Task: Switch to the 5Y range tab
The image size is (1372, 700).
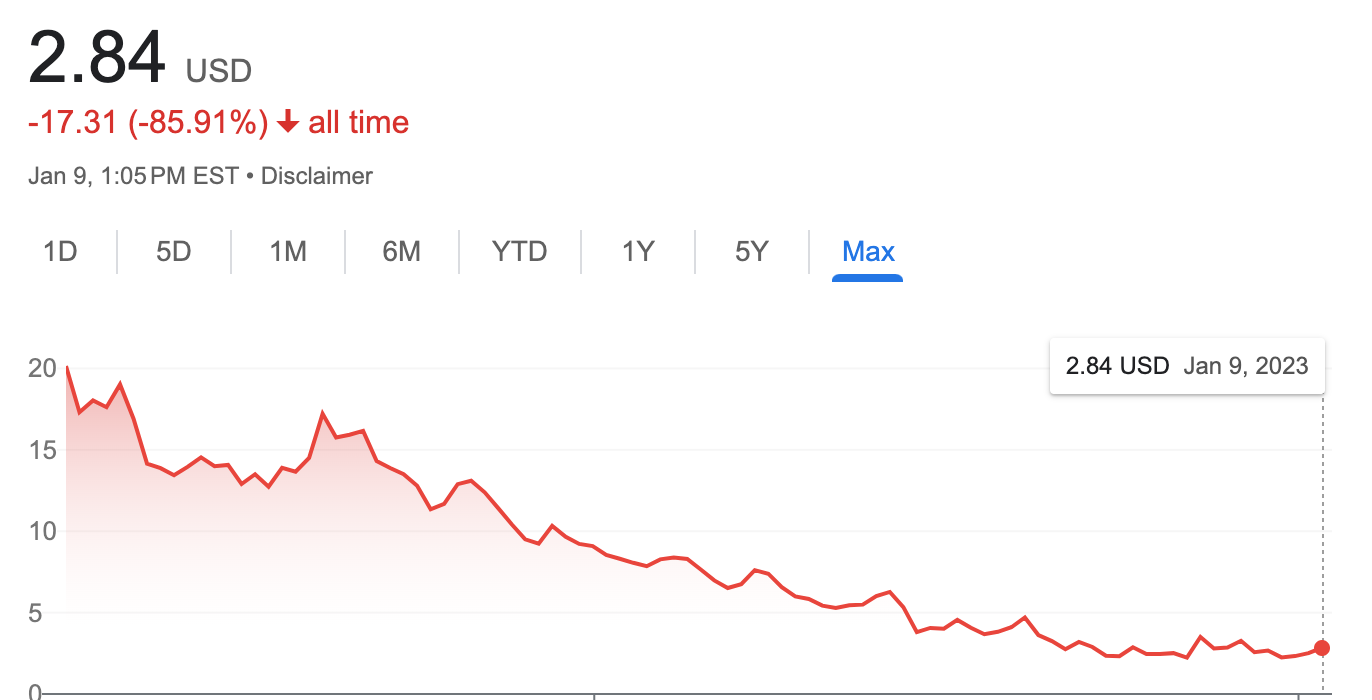Action: [751, 251]
